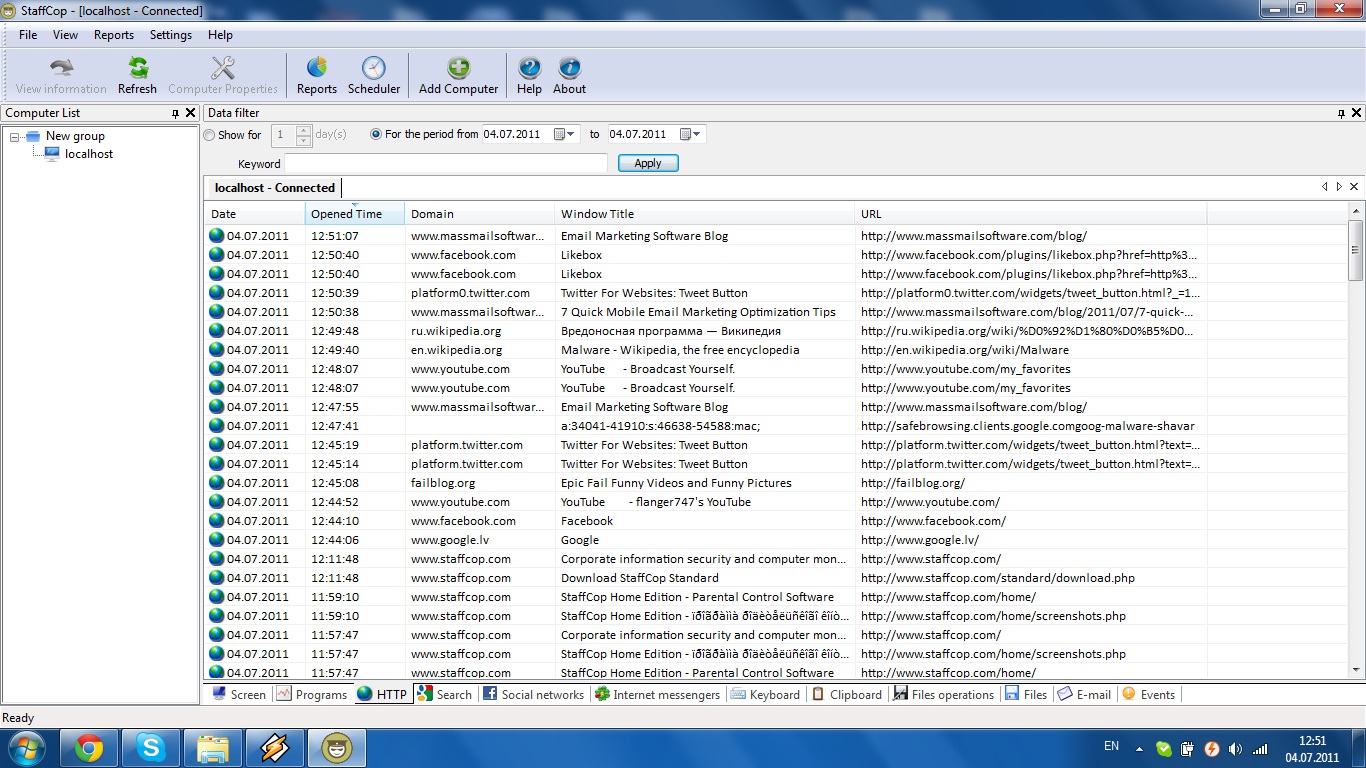Sort by the Opened Time column header
The width and height of the screenshot is (1366, 768).
(x=355, y=214)
